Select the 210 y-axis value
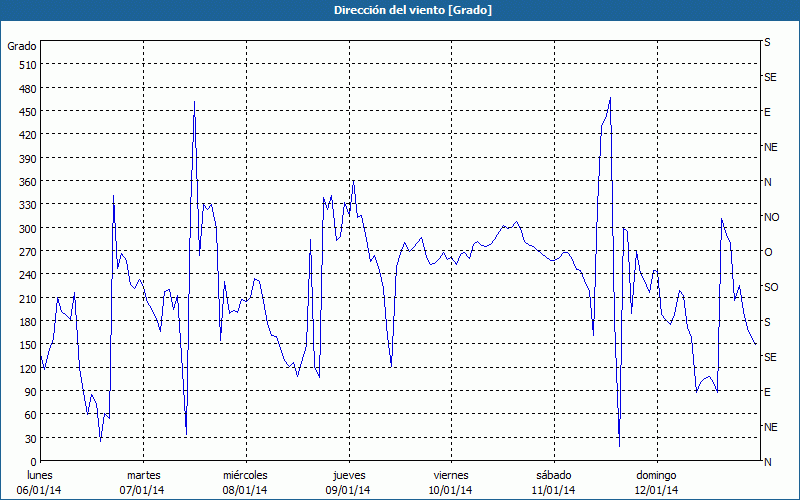 tap(28, 298)
